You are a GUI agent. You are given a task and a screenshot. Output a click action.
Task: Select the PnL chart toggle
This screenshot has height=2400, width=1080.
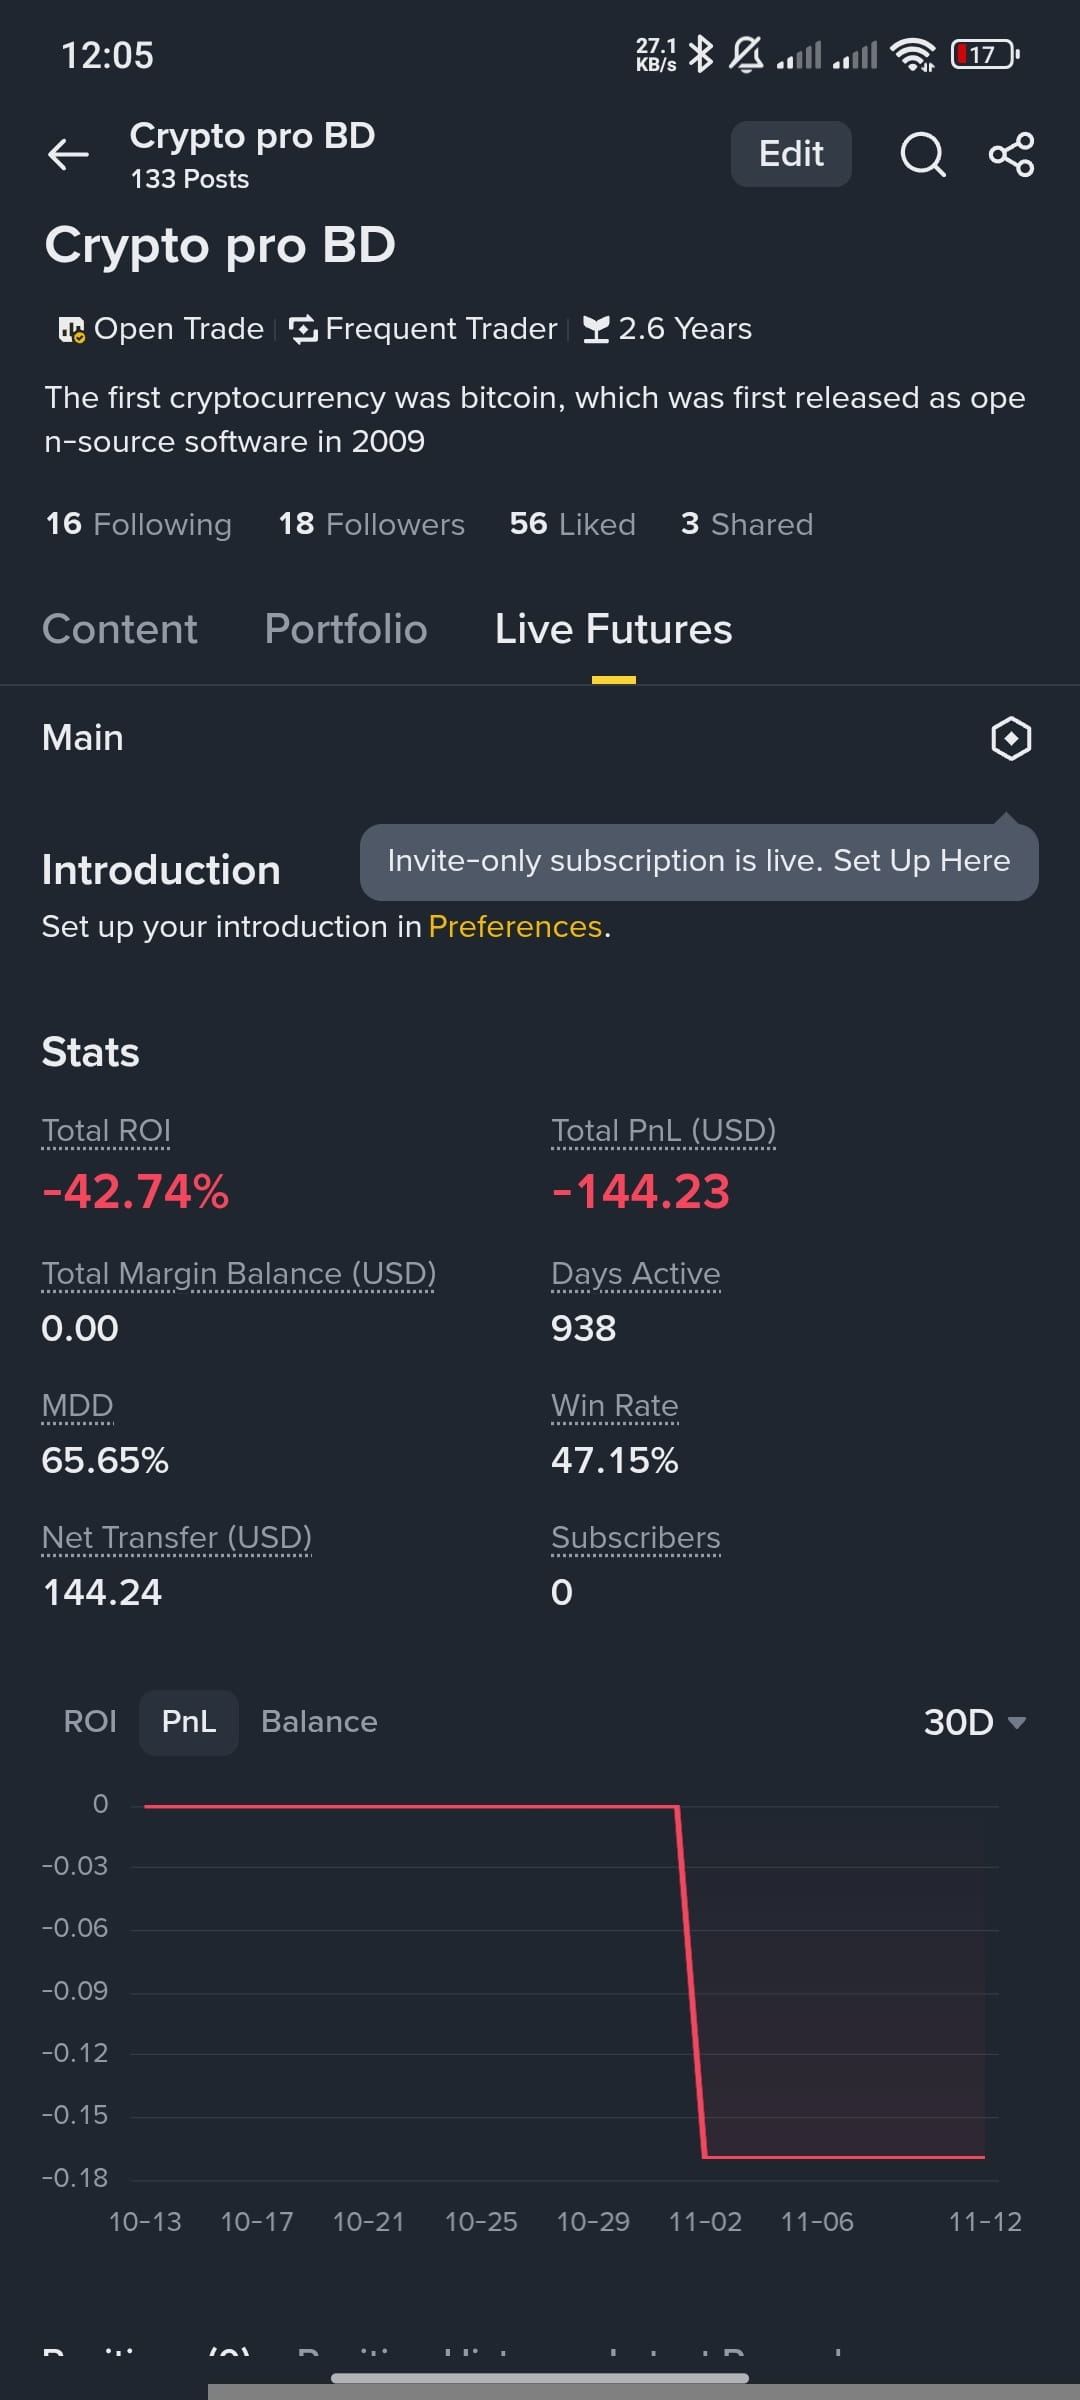(189, 1722)
